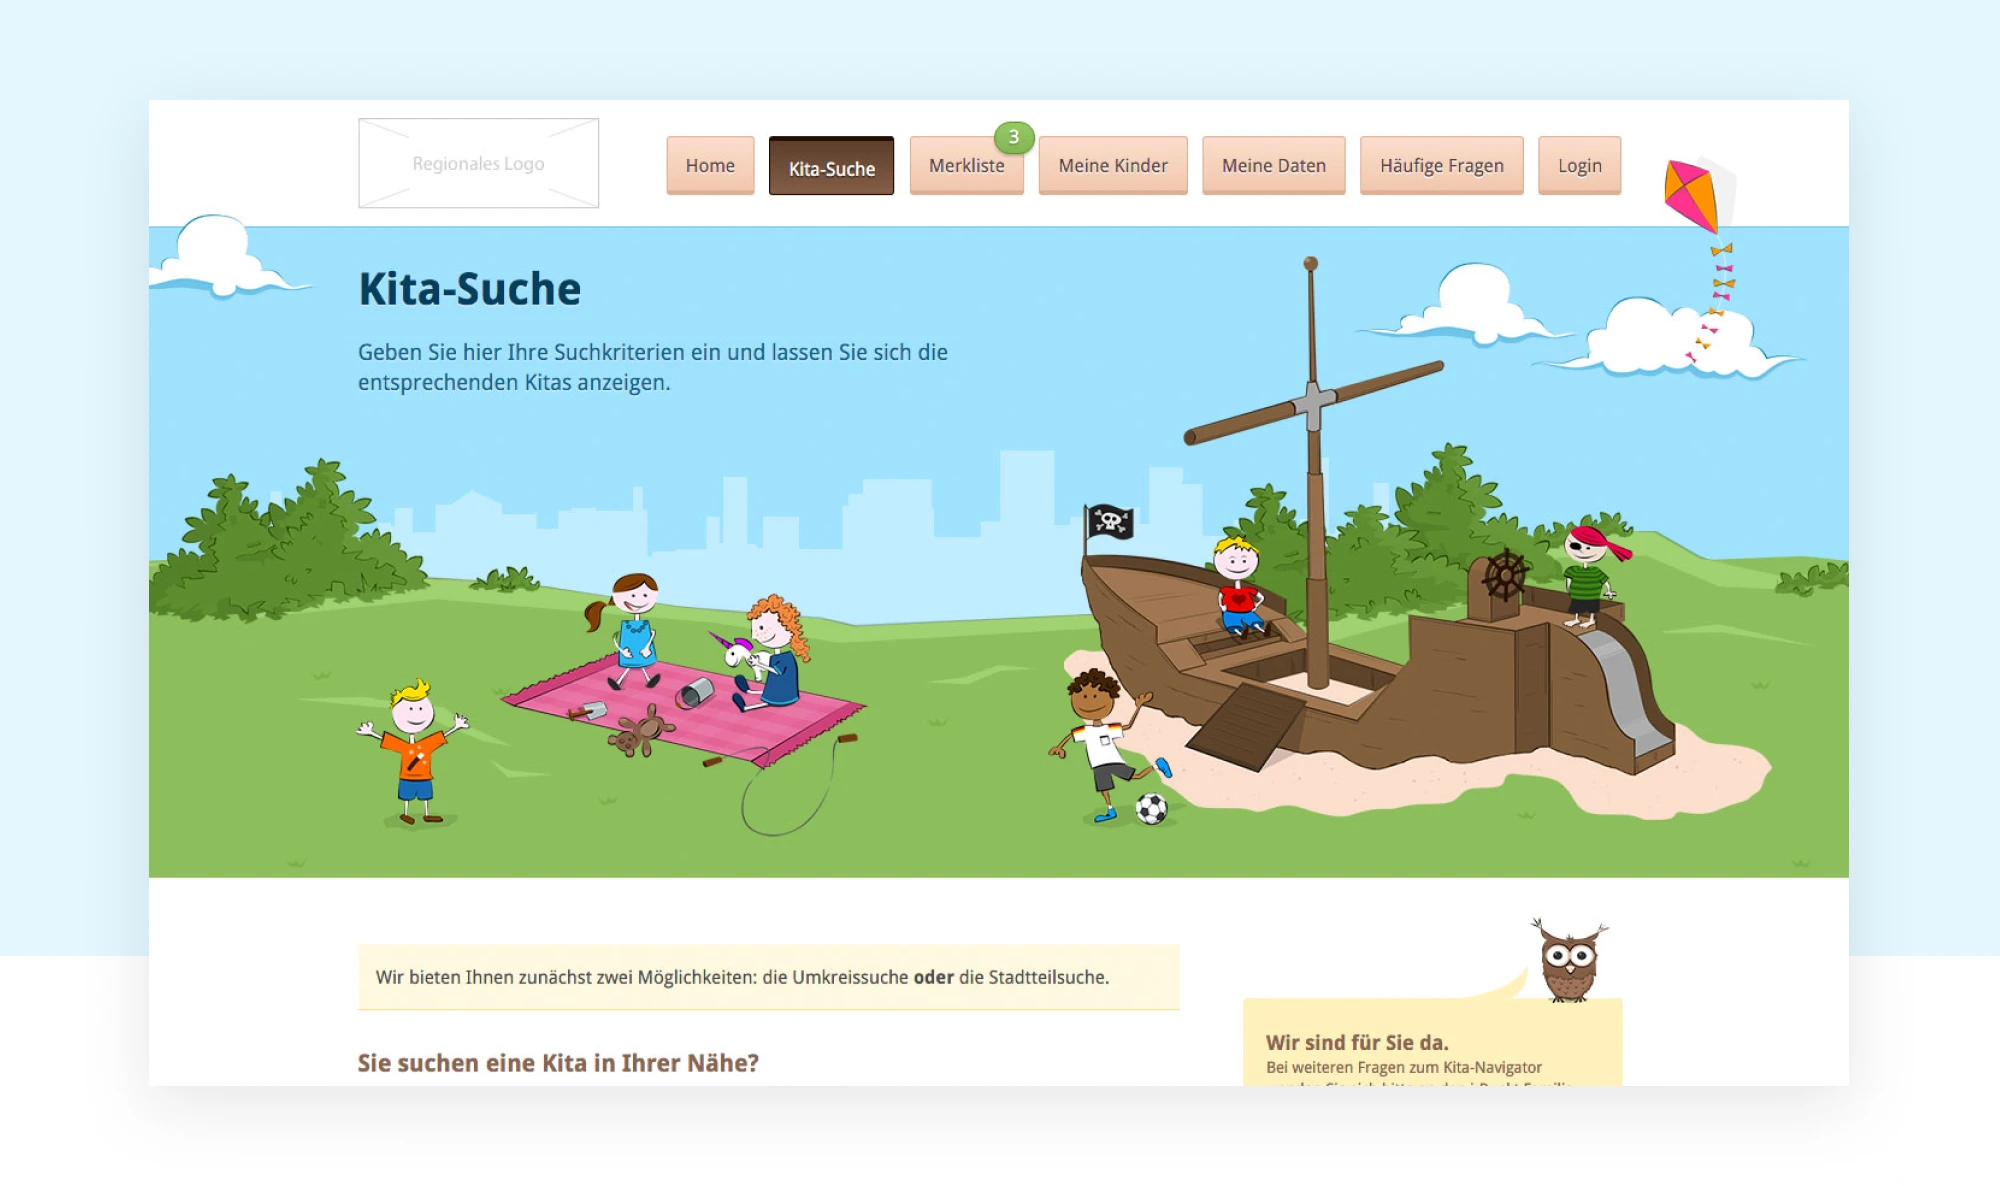2000x1186 pixels.
Task: Click the green Merkliste counter badge
Action: pyautogui.click(x=1013, y=137)
